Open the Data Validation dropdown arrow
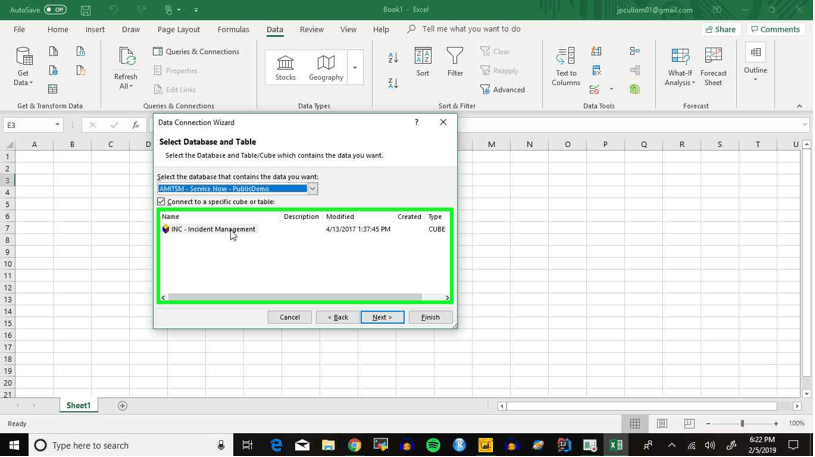The height and width of the screenshot is (457, 815). tap(611, 89)
